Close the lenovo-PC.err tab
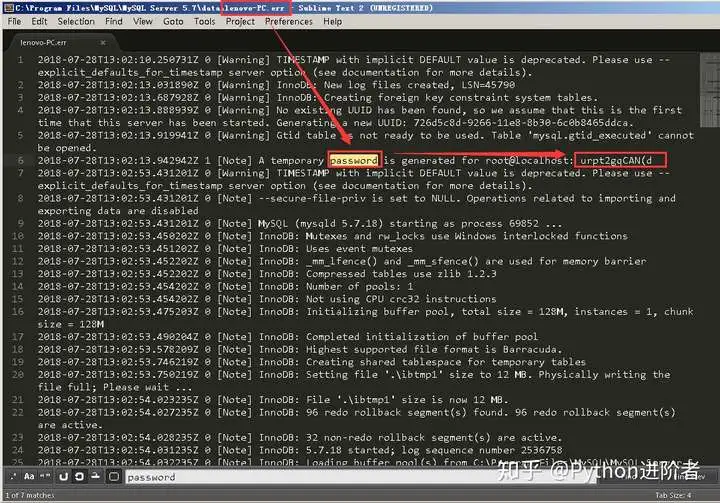 pyautogui.click(x=103, y=43)
